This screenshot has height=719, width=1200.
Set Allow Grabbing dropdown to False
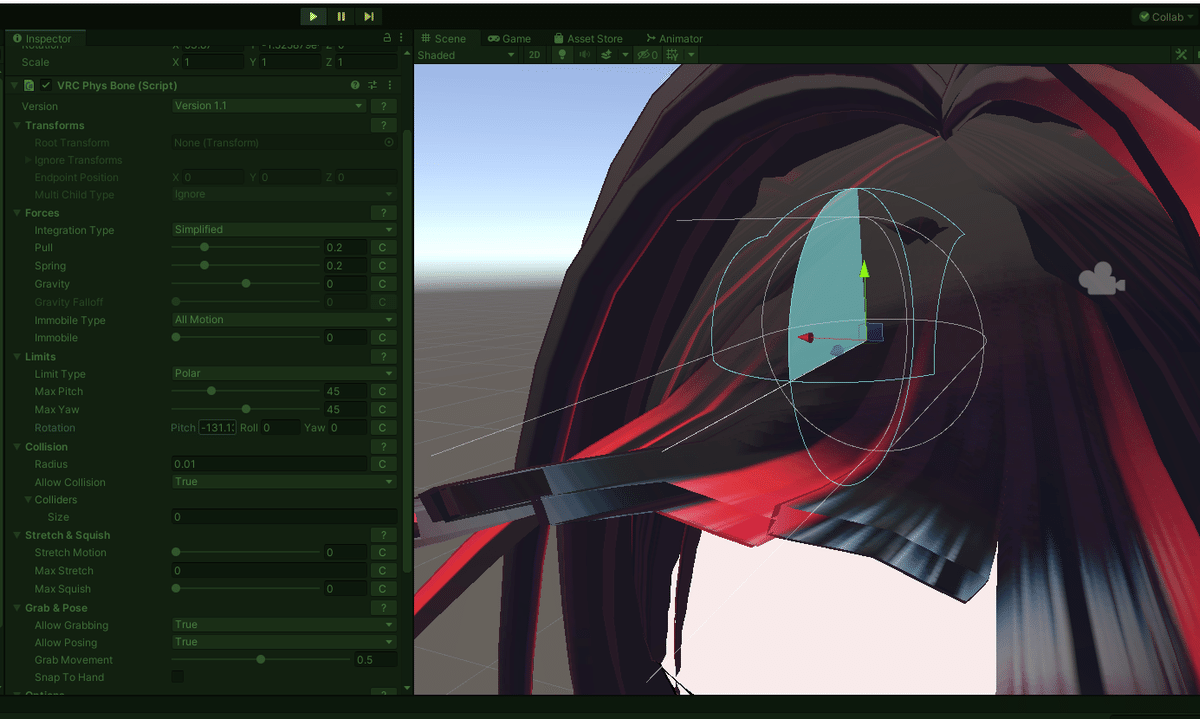pos(283,624)
